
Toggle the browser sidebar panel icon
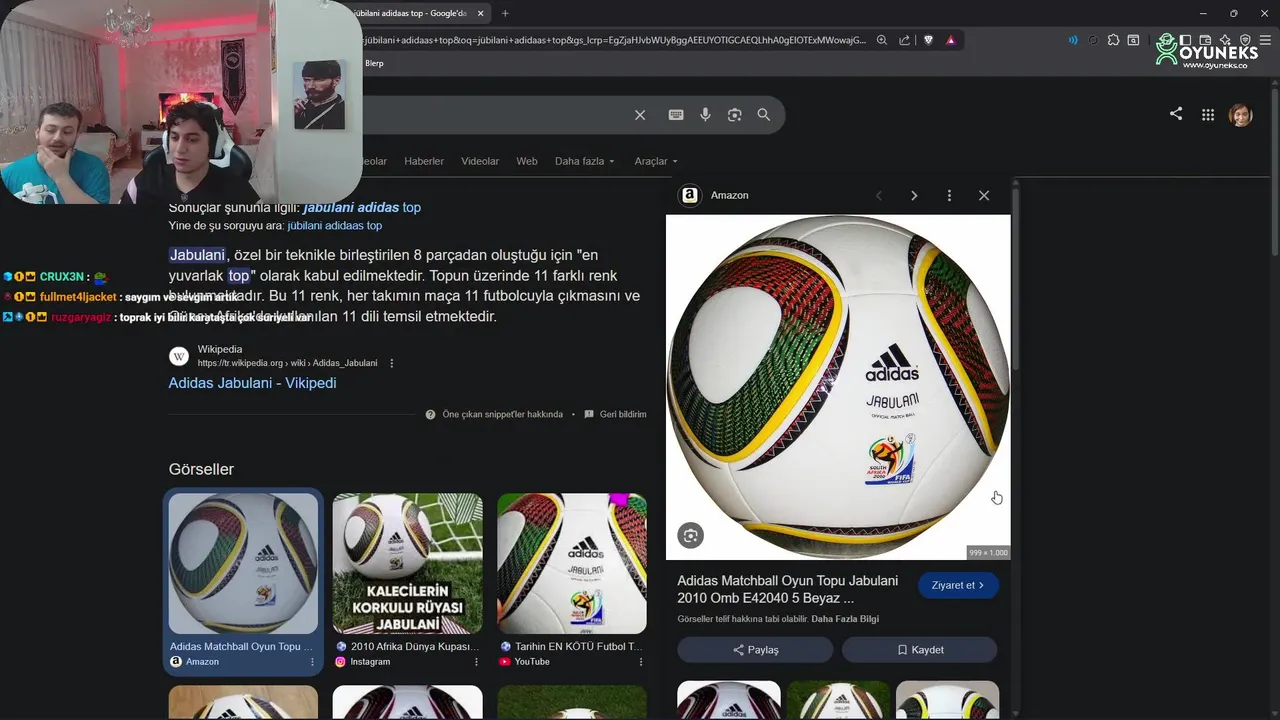click(x=1186, y=40)
